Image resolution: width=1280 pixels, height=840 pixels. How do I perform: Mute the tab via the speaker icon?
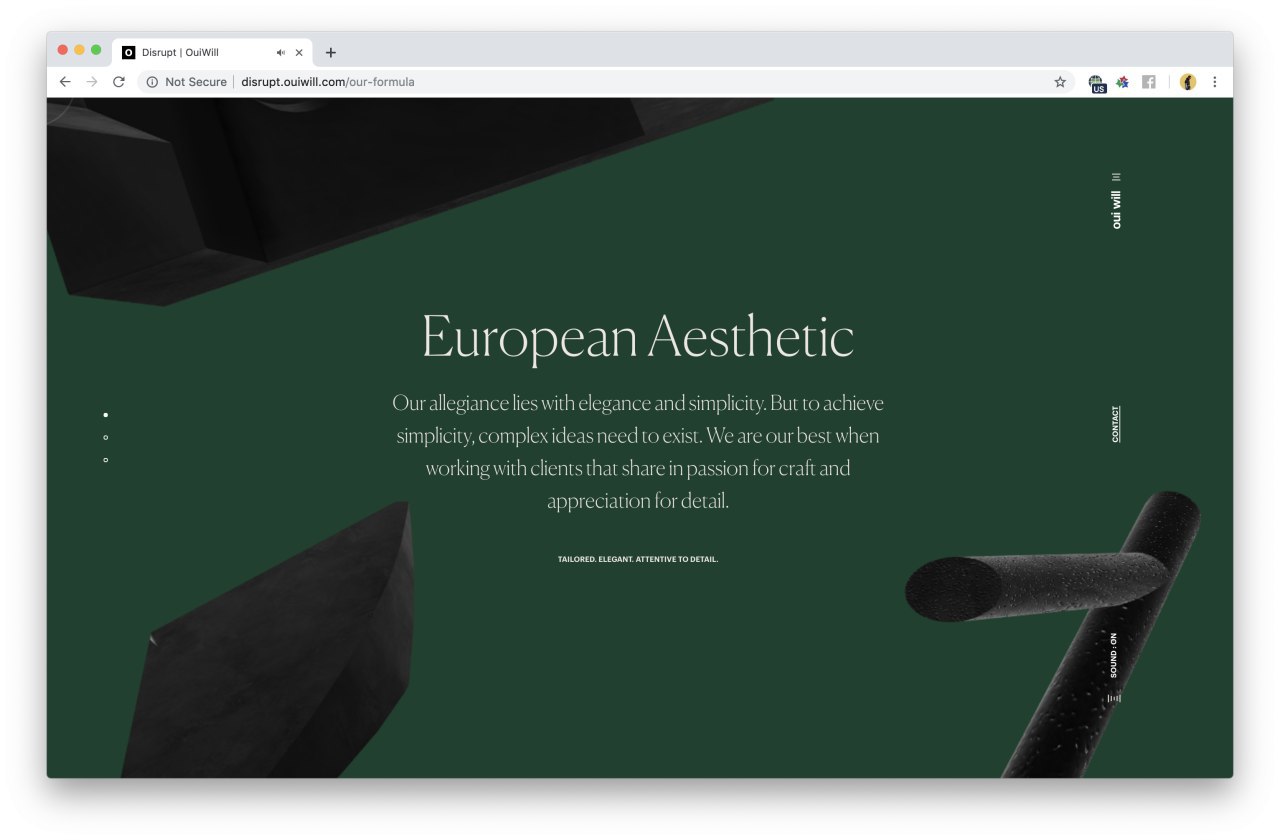tap(281, 53)
